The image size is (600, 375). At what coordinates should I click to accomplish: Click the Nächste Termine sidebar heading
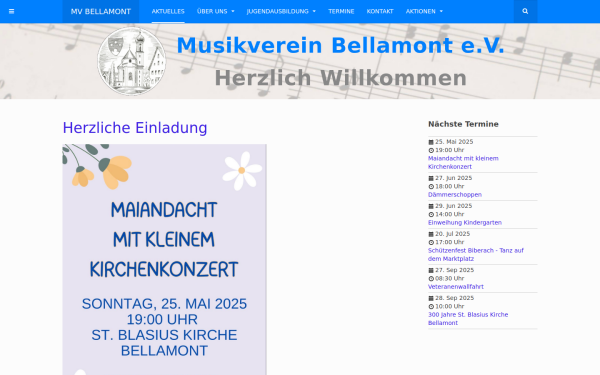463,124
